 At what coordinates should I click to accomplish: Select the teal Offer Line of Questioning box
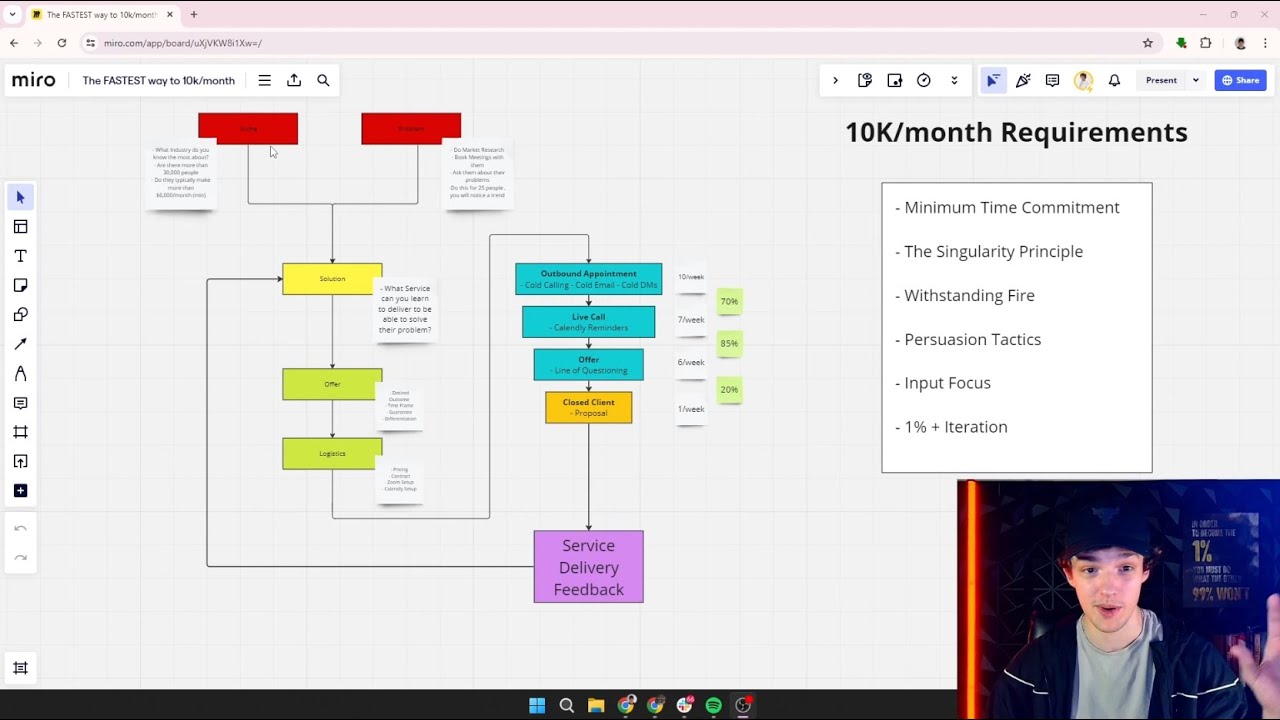588,364
